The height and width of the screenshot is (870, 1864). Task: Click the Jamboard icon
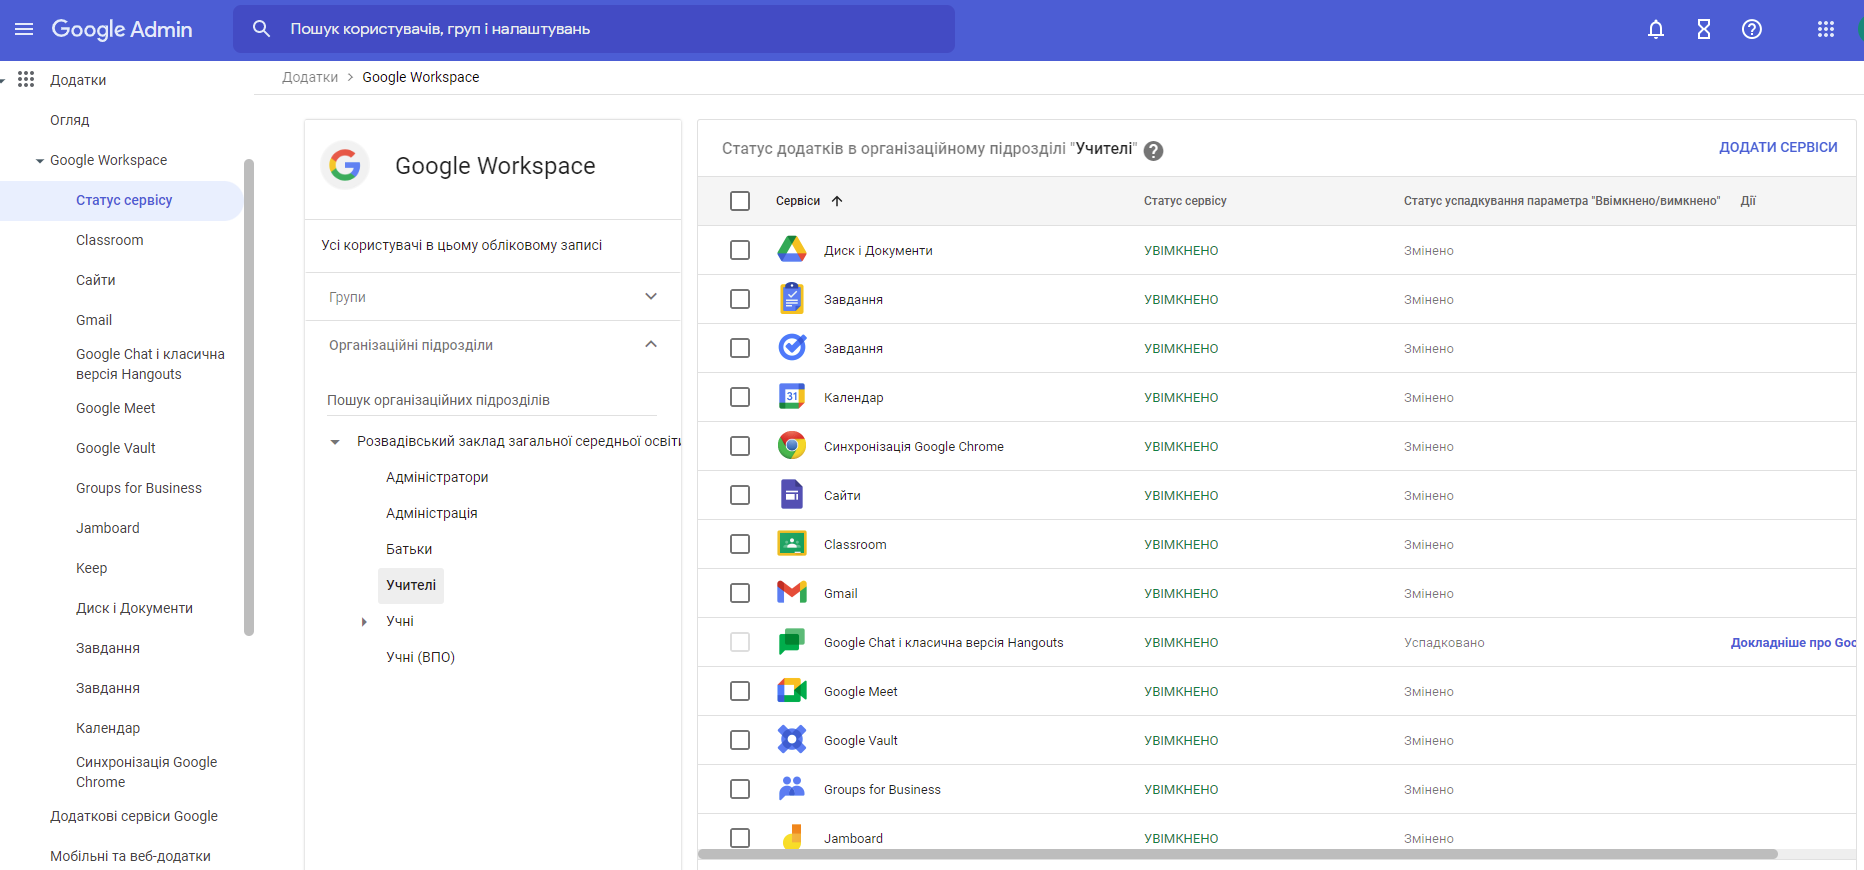[792, 837]
